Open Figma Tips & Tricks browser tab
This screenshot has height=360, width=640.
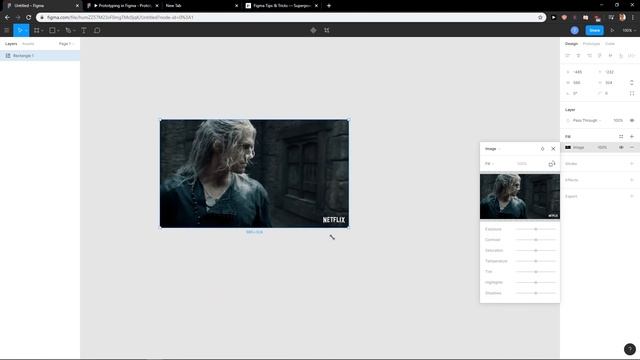[281, 6]
